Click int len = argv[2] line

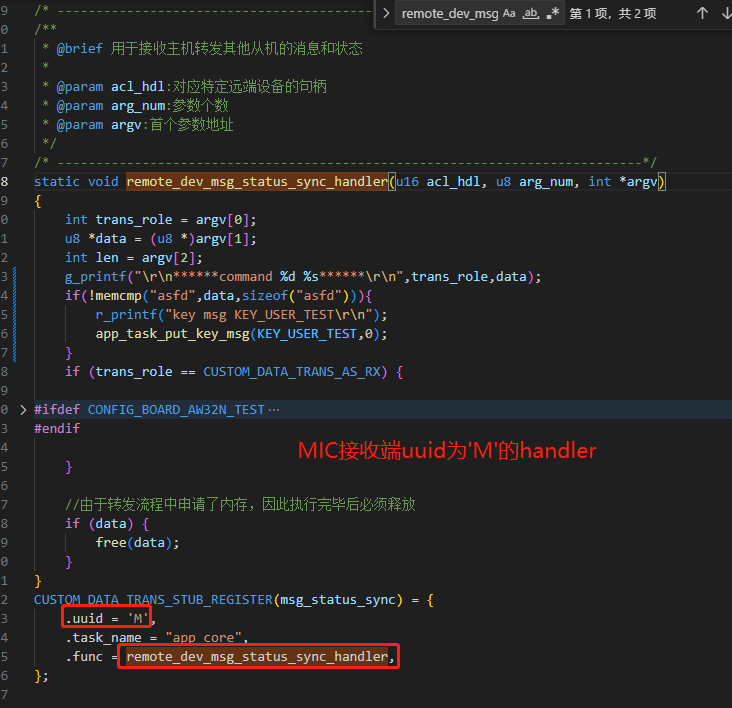[134, 258]
